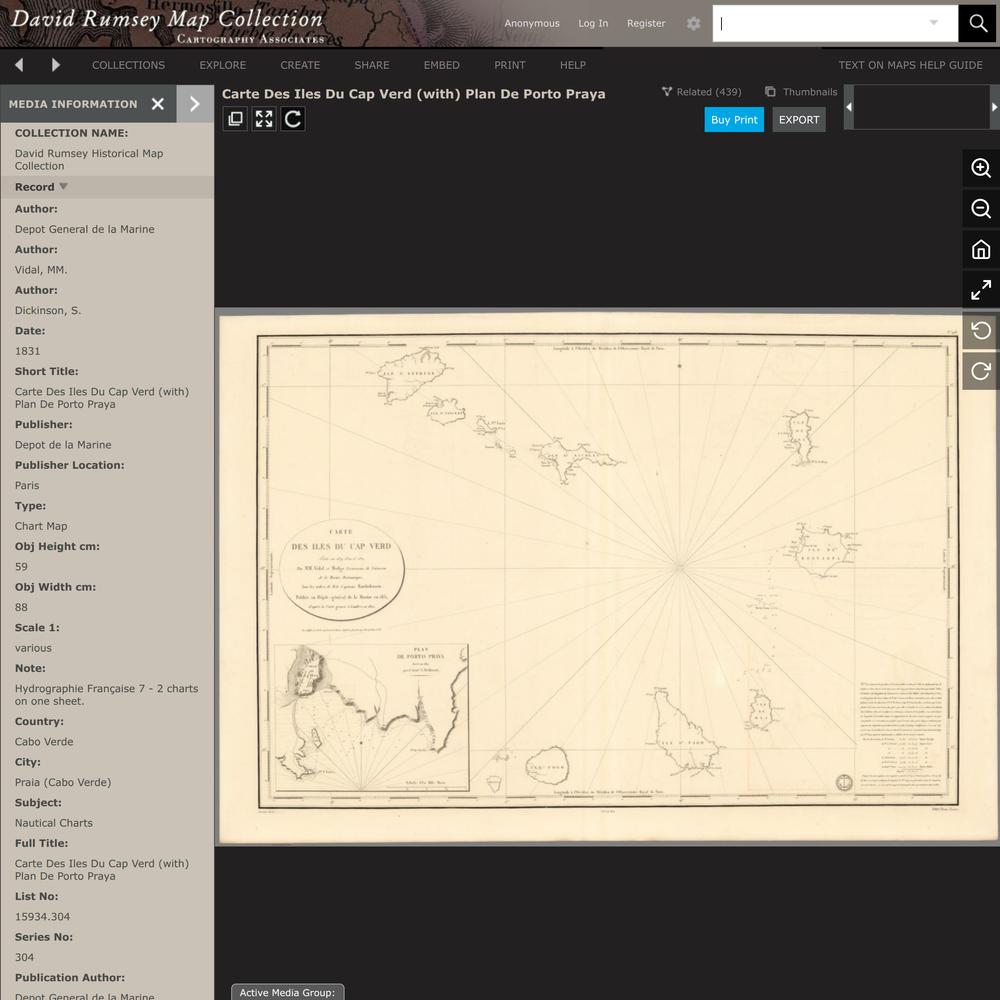Zoom in on the map
Viewport: 1000px width, 1000px height.
click(981, 168)
